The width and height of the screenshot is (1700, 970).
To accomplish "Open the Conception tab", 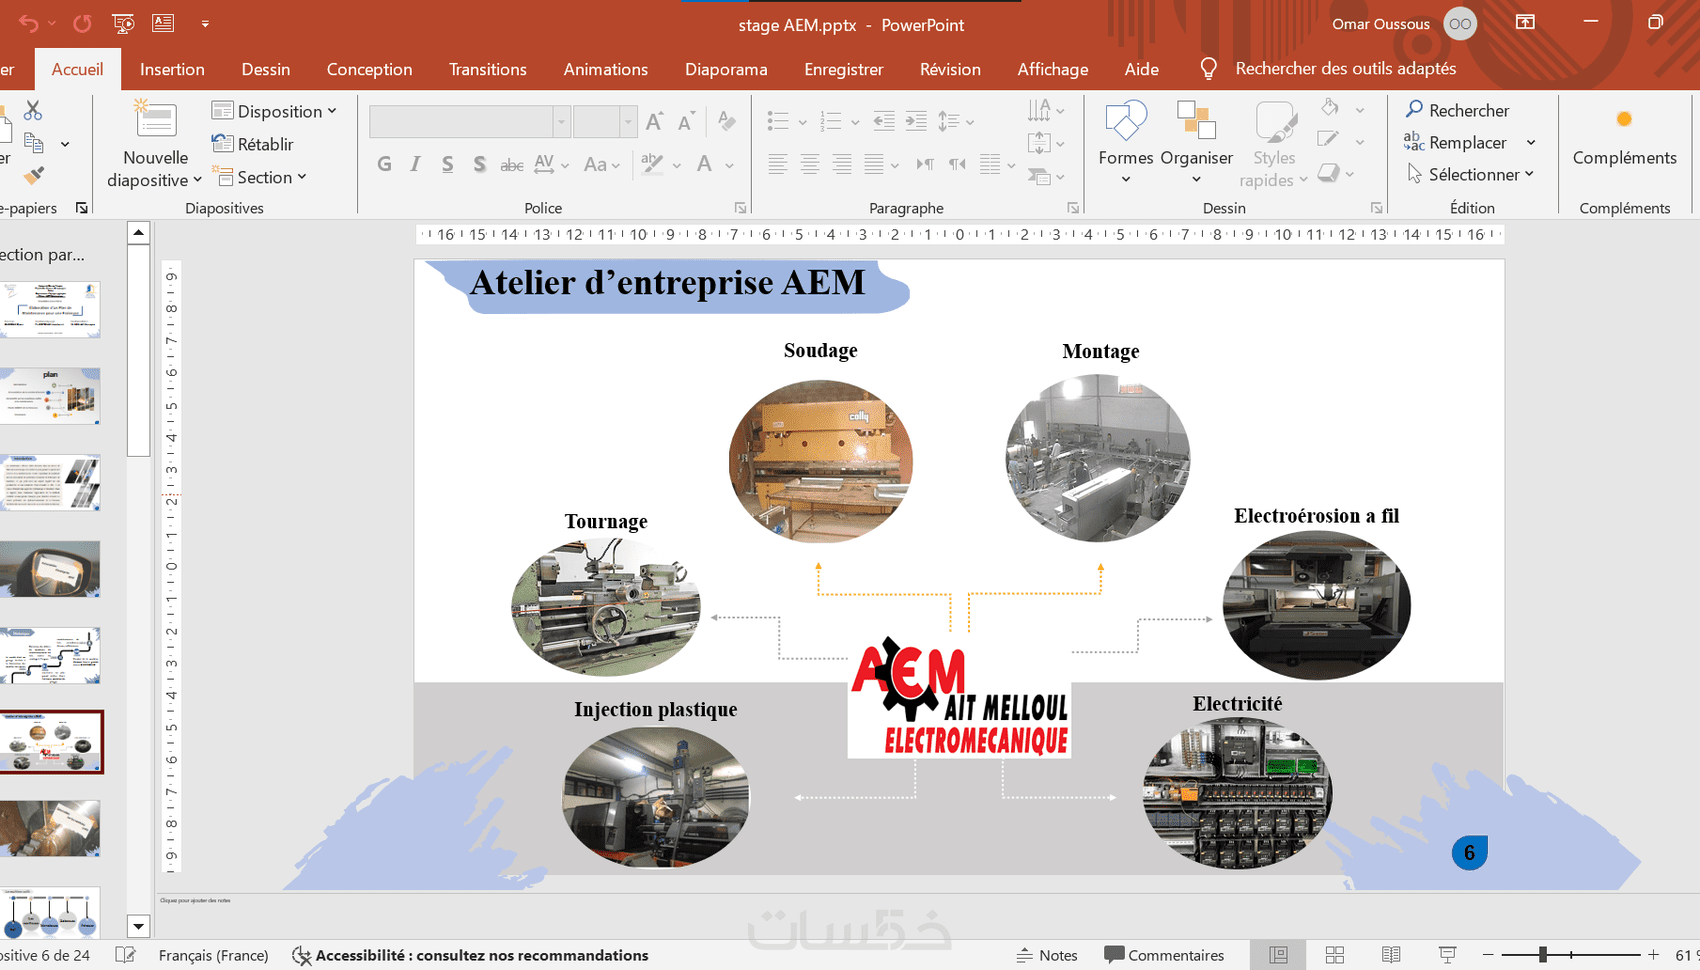I will pos(369,69).
